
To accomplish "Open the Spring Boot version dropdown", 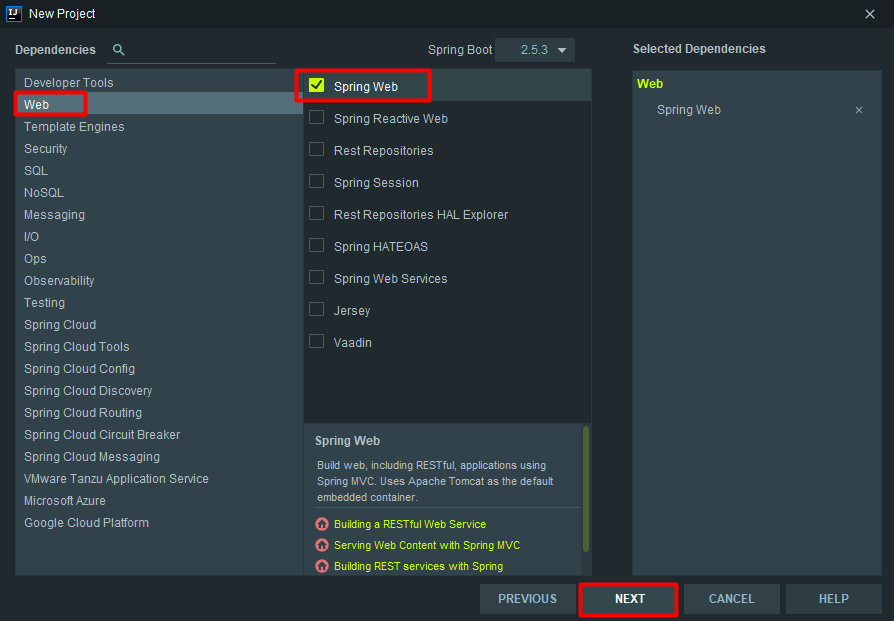I will point(535,50).
